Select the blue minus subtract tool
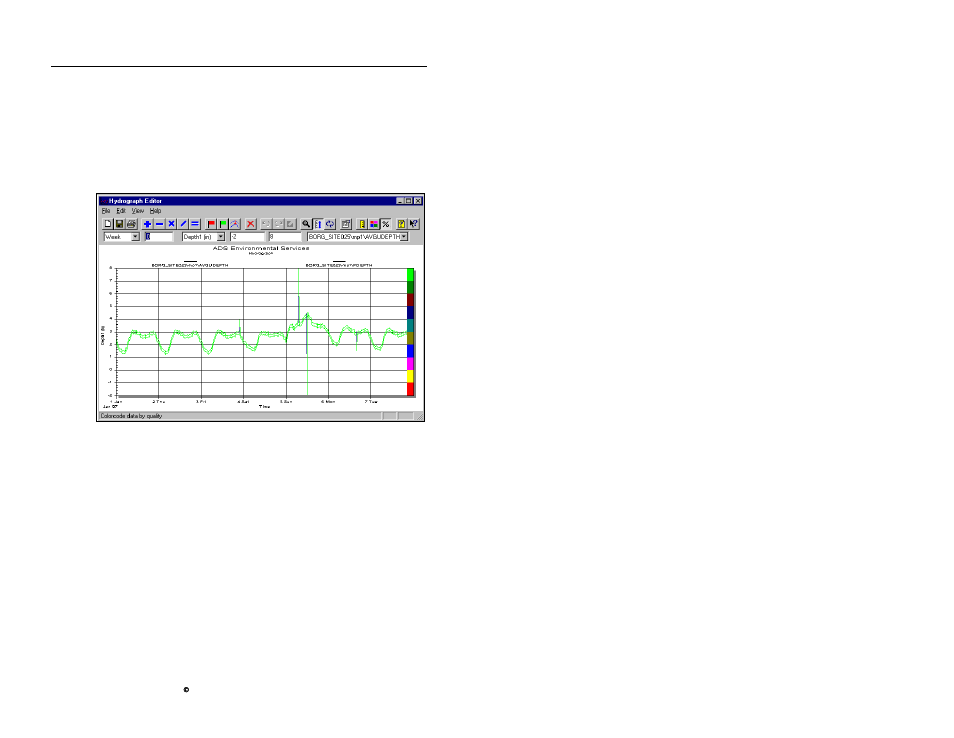Viewport: 954px width, 738px height. [159, 224]
